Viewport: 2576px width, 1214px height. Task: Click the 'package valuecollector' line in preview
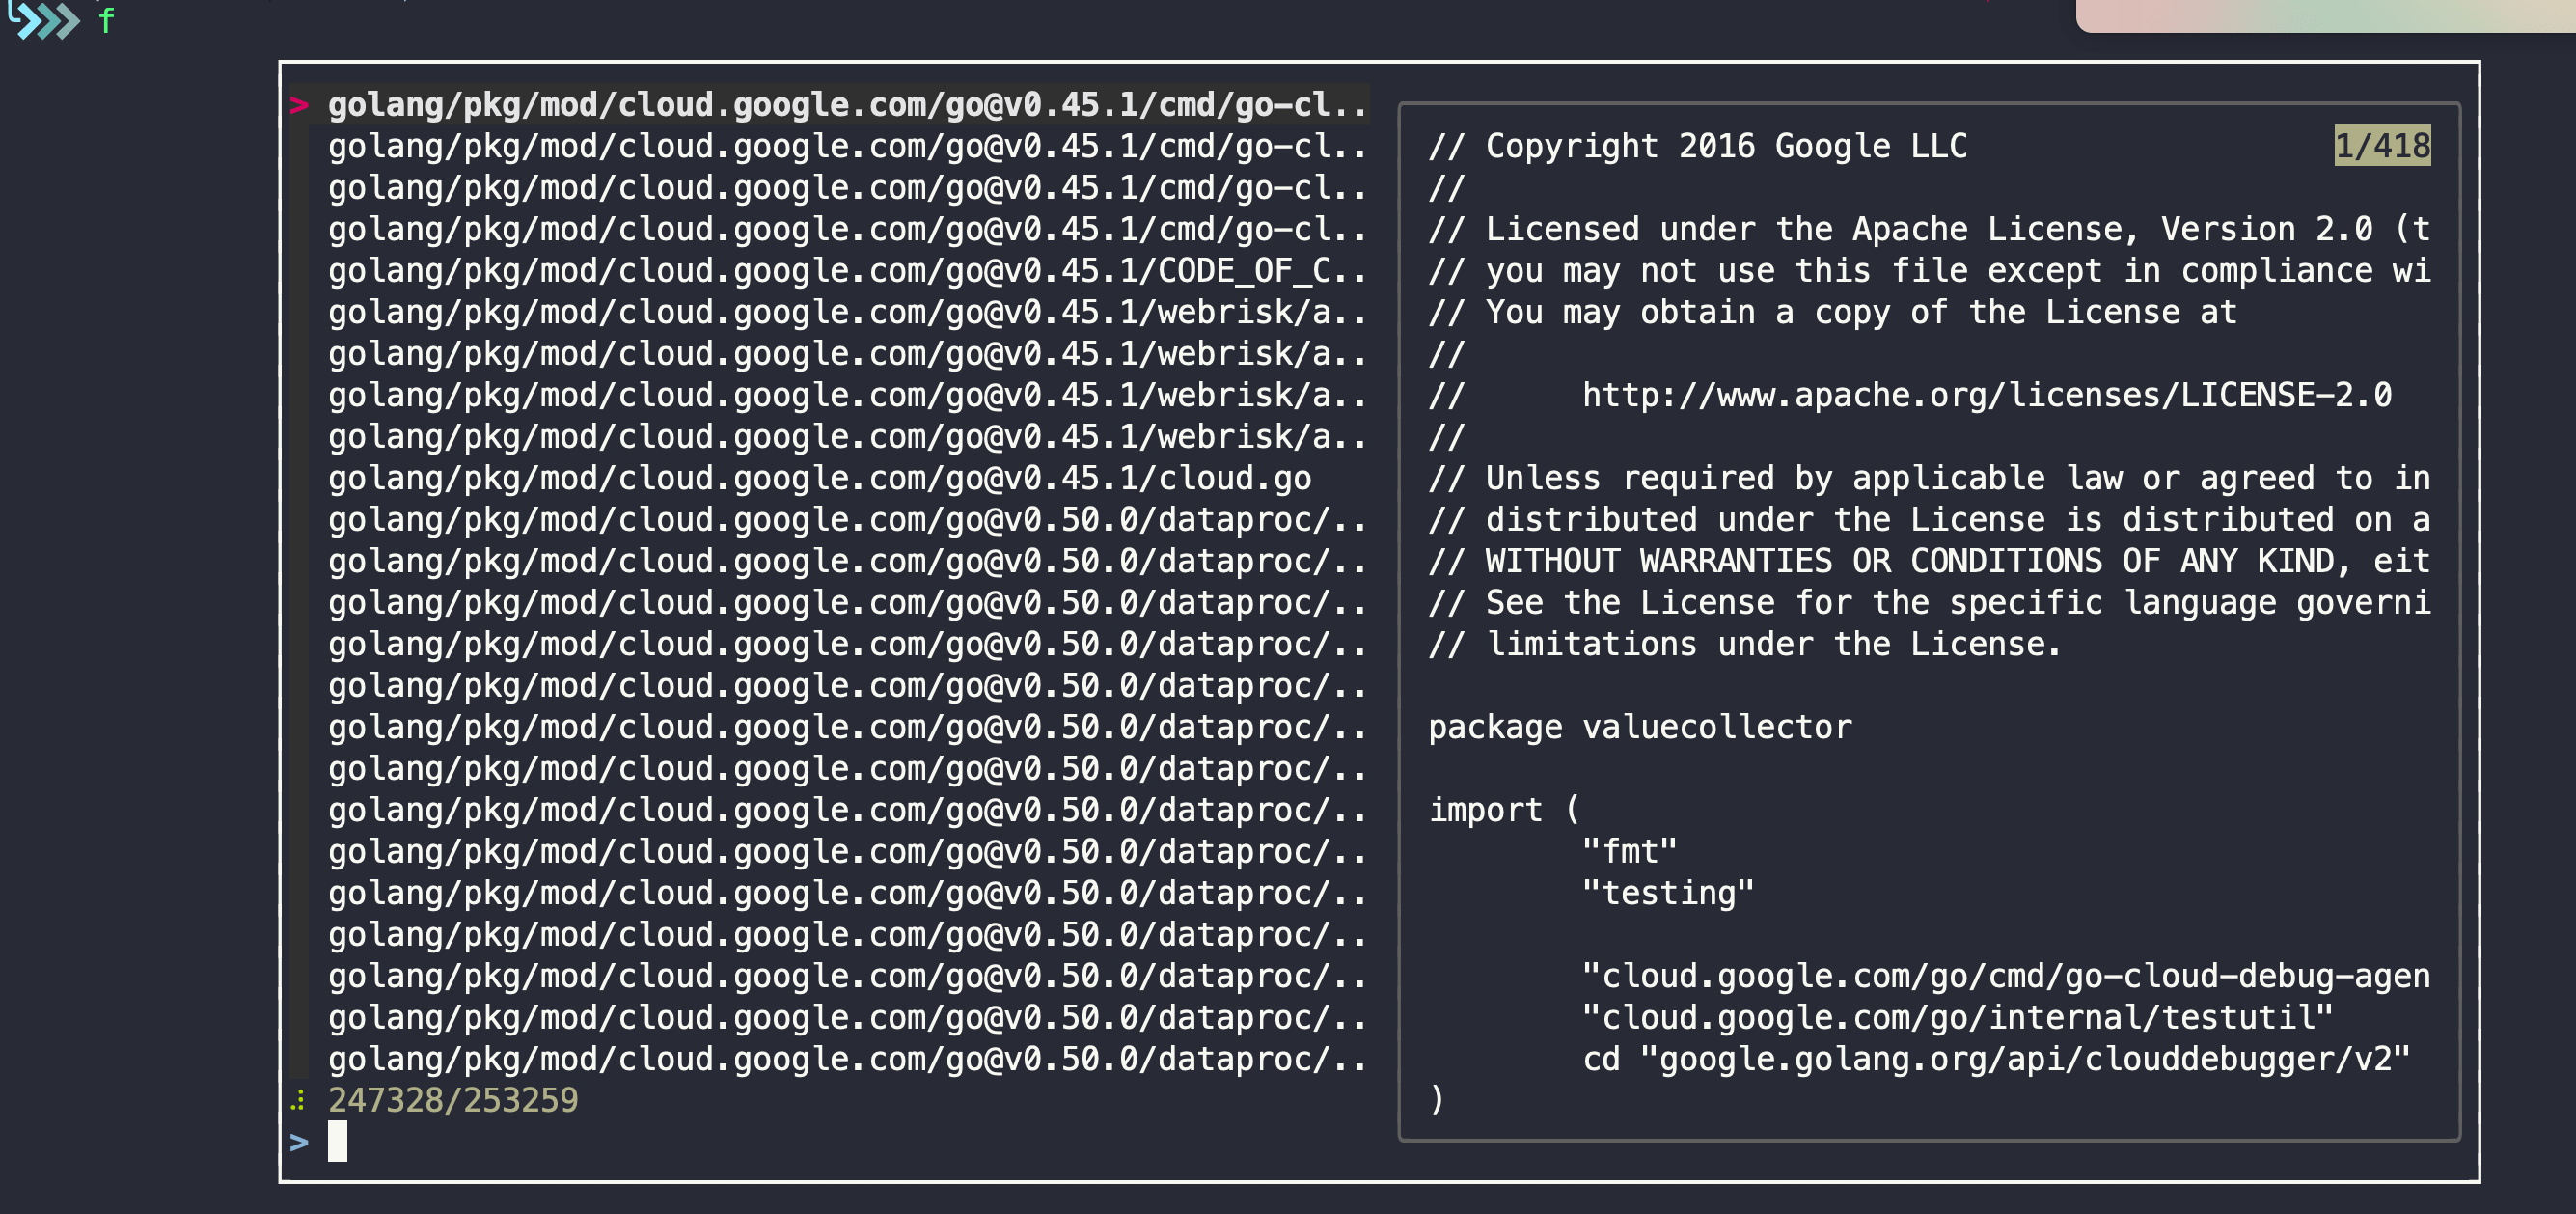coord(1640,727)
